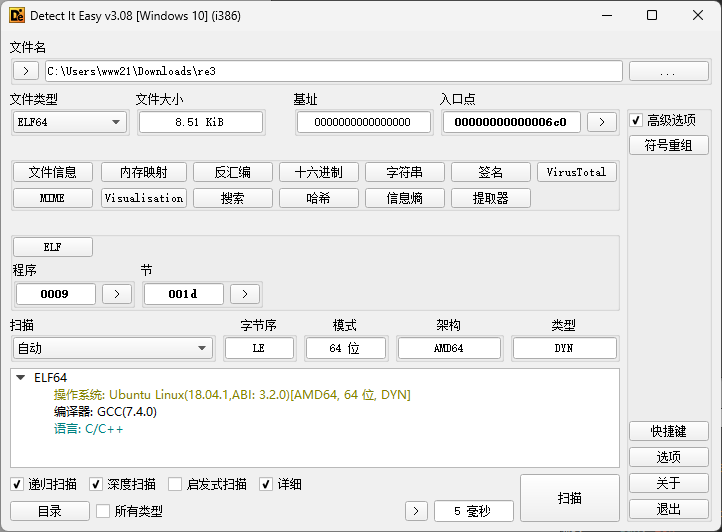Toggle the 递归扫描 checkbox
Viewport: 722px width, 532px height.
tap(17, 484)
